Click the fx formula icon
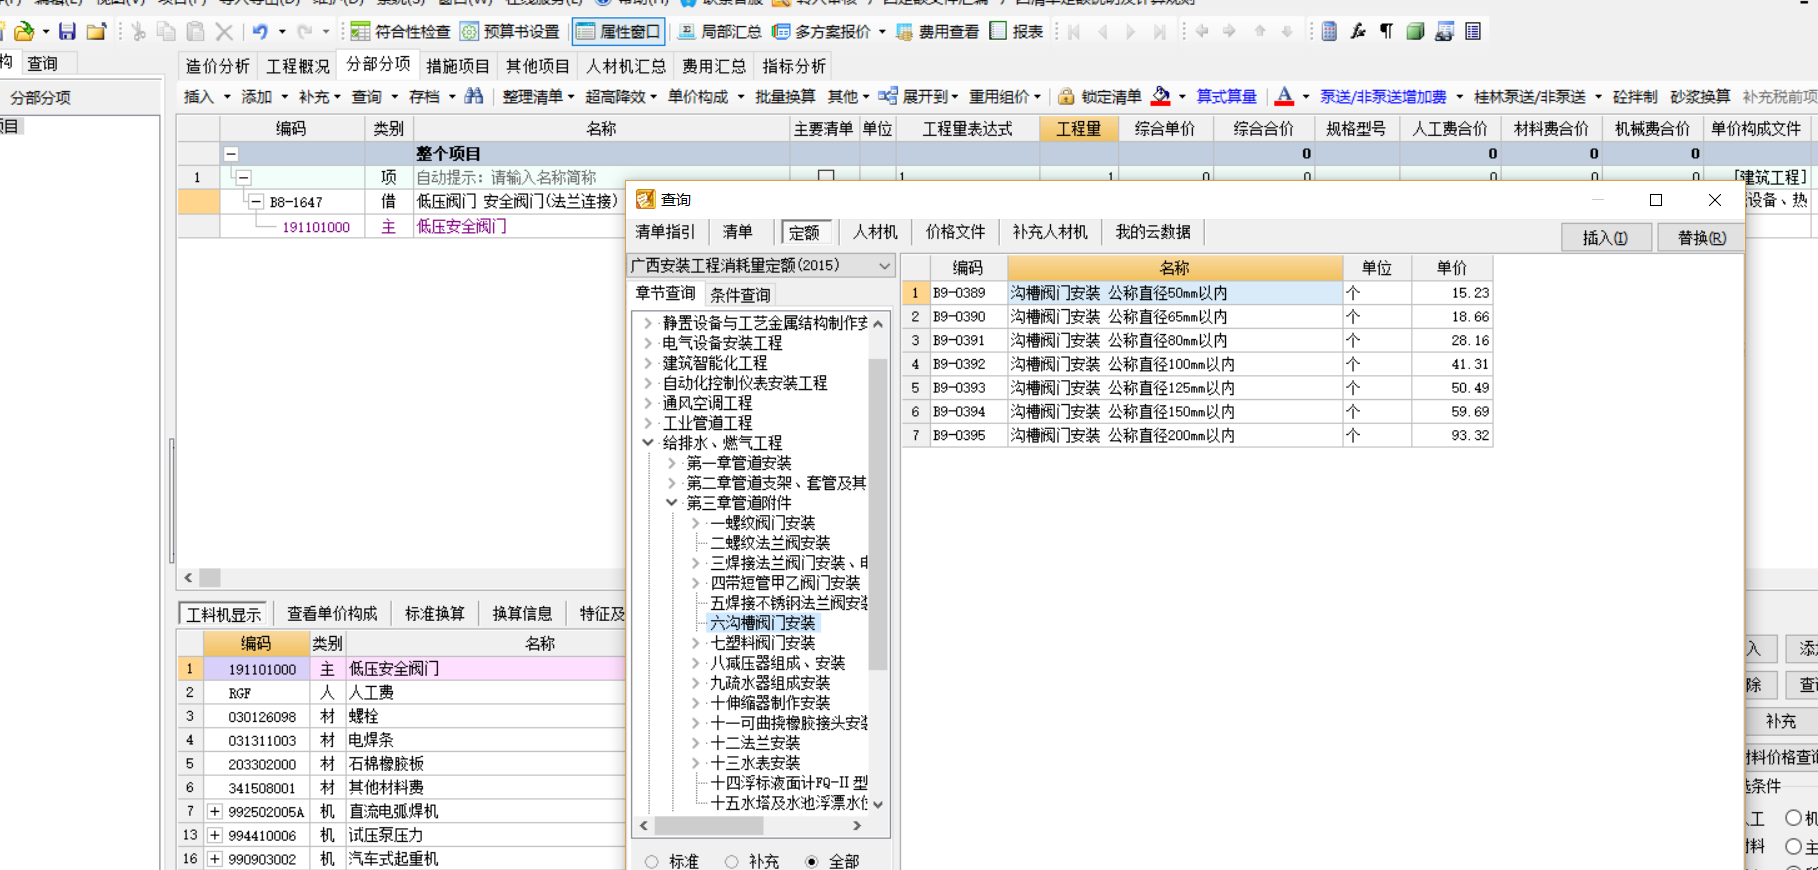This screenshot has height=870, width=1818. point(1358,32)
